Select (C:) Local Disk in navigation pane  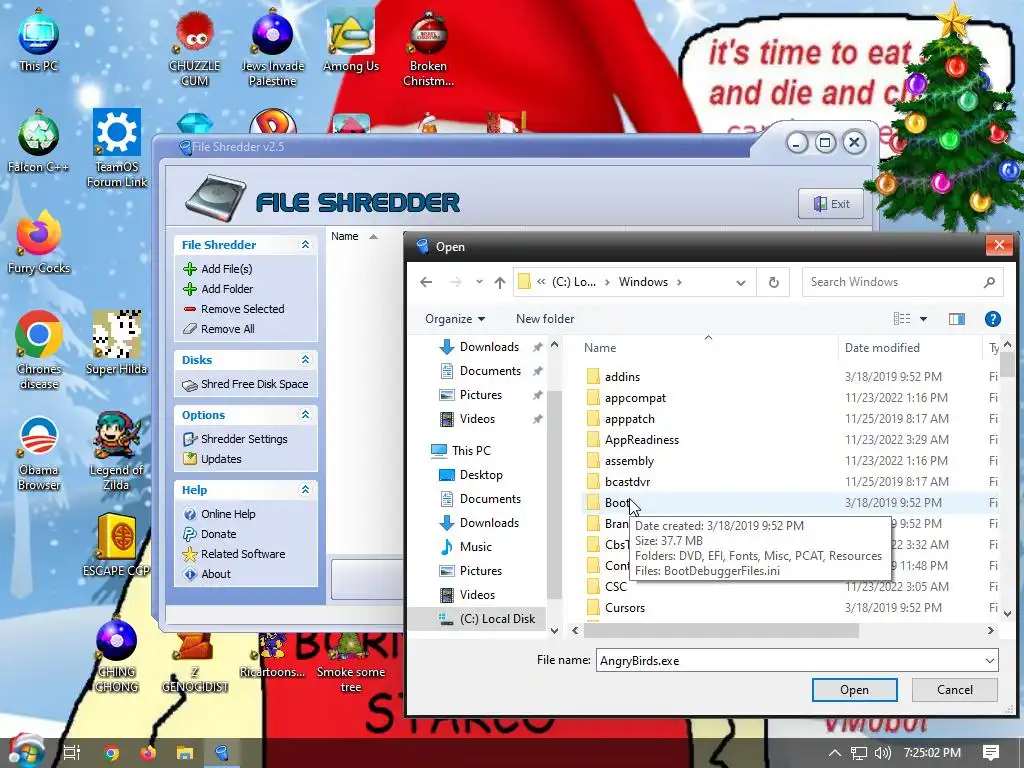pyautogui.click(x=497, y=618)
